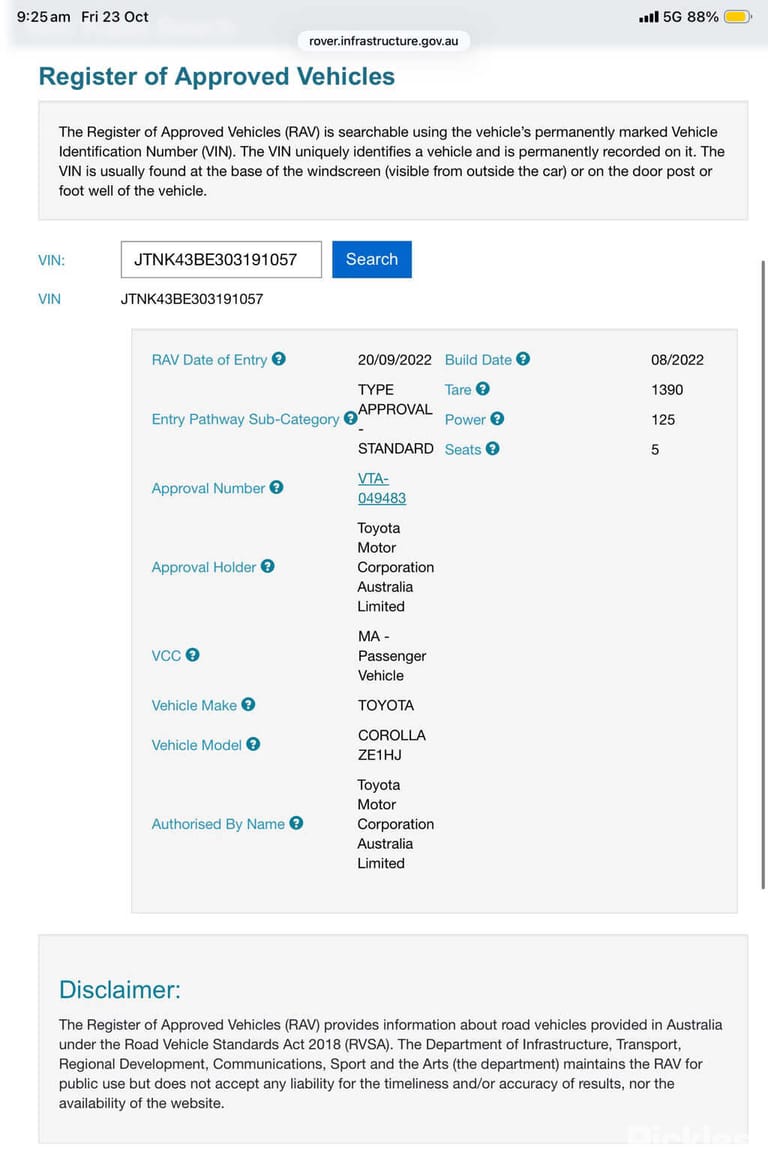768x1169 pixels.
Task: Click the tare value 1390
Action: (x=667, y=389)
